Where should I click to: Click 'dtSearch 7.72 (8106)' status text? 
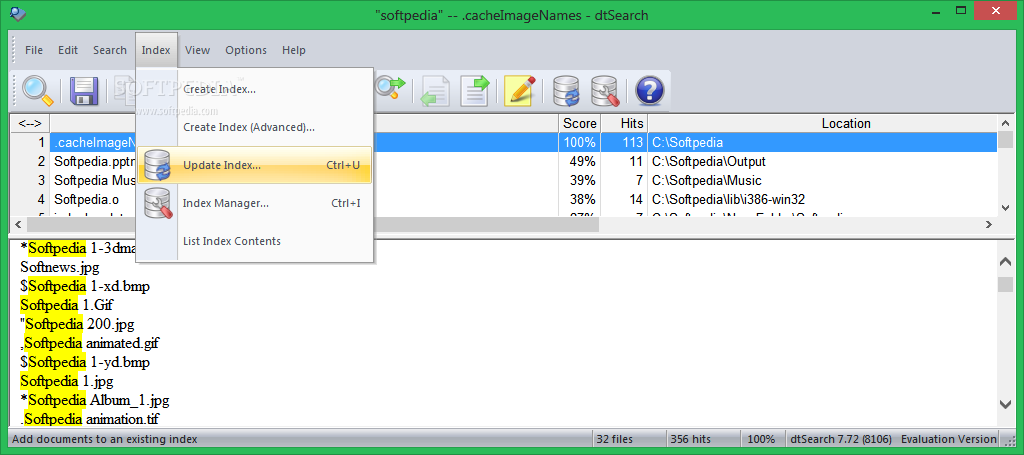pos(840,439)
